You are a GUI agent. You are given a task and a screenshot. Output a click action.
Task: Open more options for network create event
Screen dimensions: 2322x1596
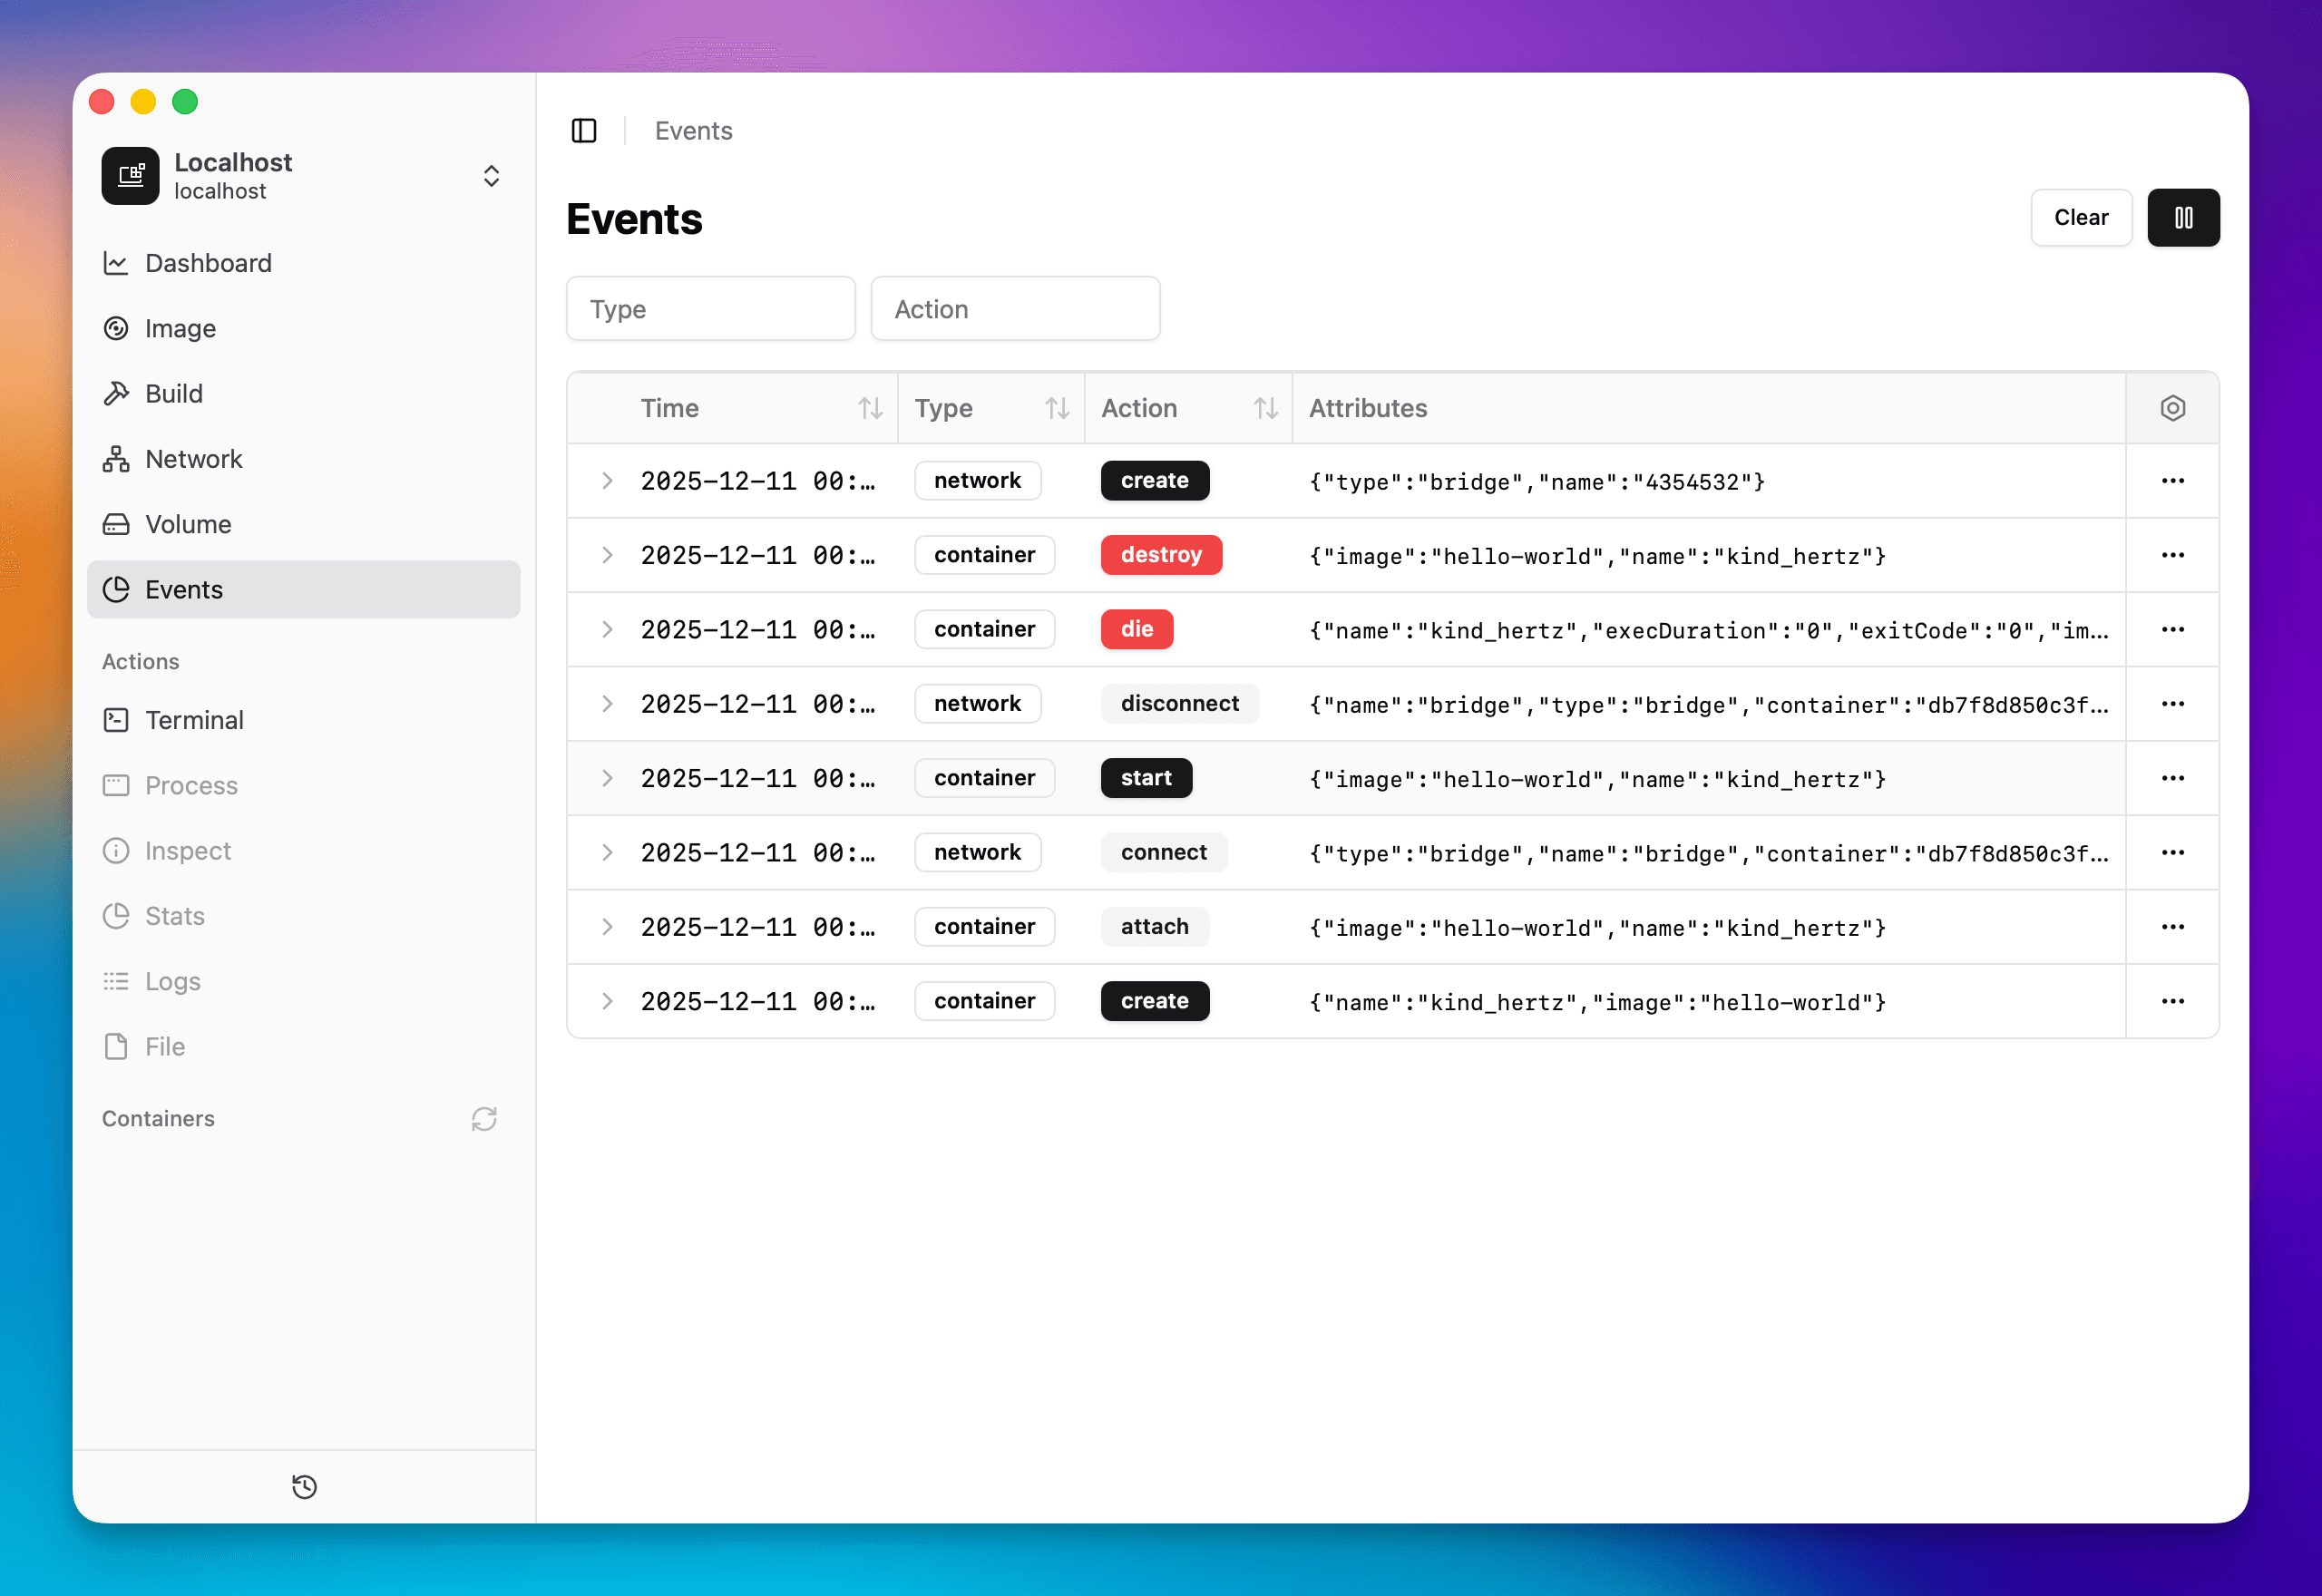point(2172,481)
